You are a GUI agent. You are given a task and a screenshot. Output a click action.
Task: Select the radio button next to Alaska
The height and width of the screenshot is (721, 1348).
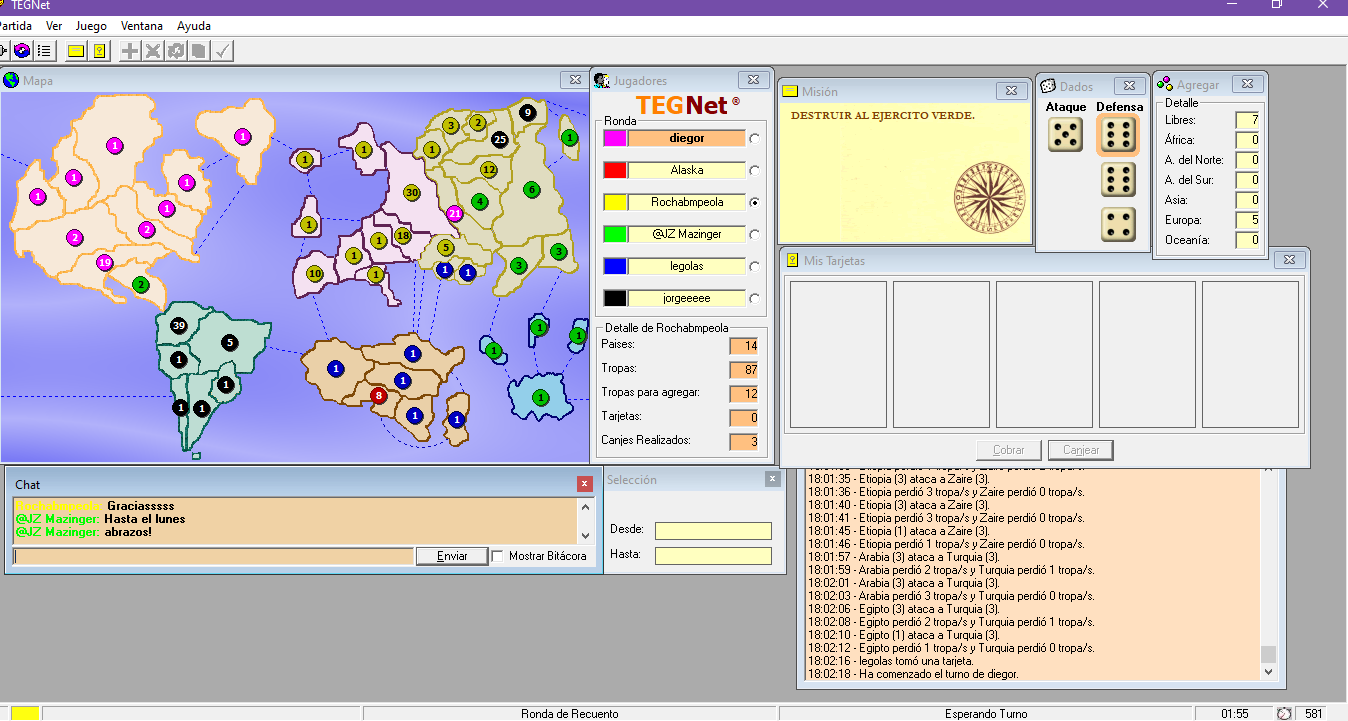click(x=754, y=171)
